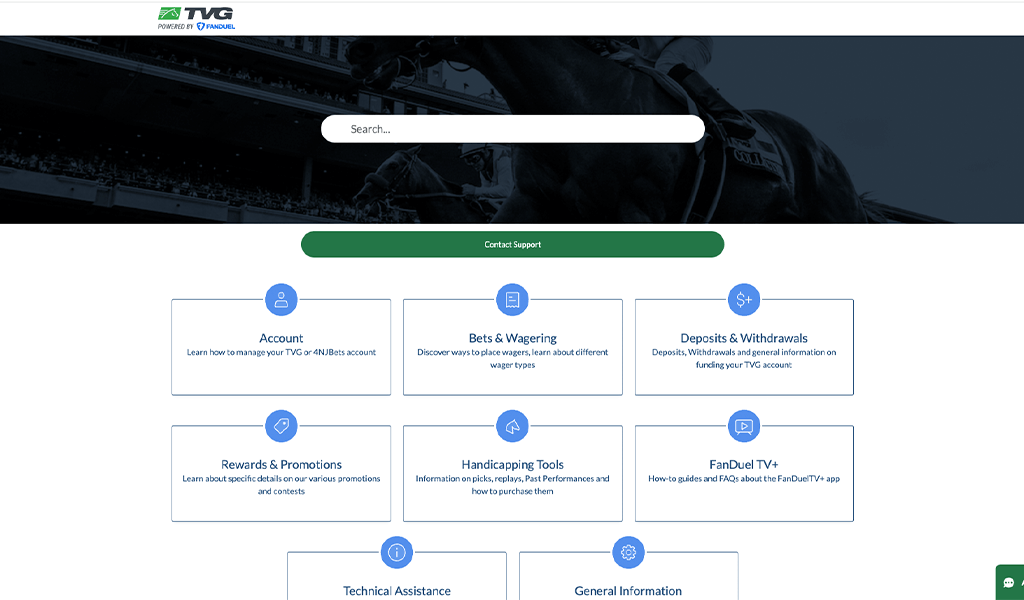Click the FanDuel shield logo
Viewport: 1024px width, 600px height.
200,27
